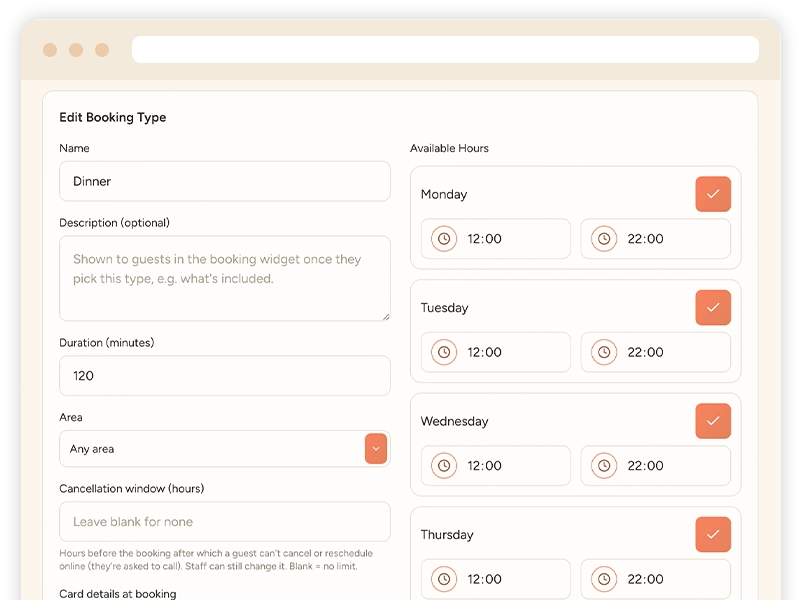Click into the Description textarea
Image resolution: width=800 pixels, height=600 pixels.
pyautogui.click(x=225, y=278)
